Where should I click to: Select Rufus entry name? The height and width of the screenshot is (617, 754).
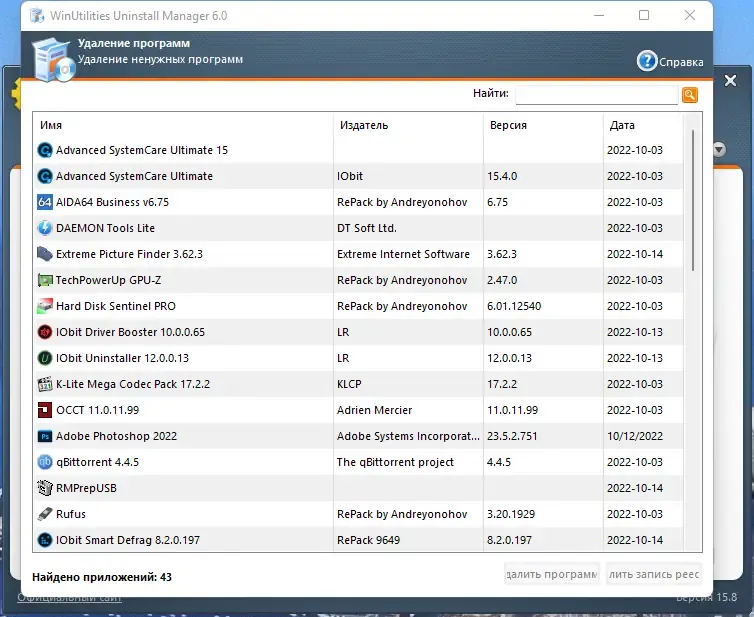point(71,514)
